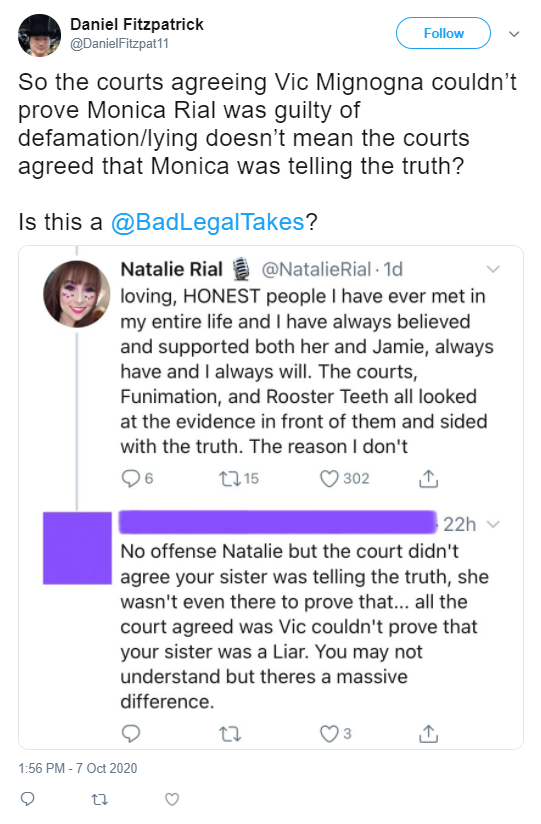Viewport: 541px width, 824px height.
Task: Reply to Daniel Fitzpatrick's main tweet
Action: click(x=27, y=799)
